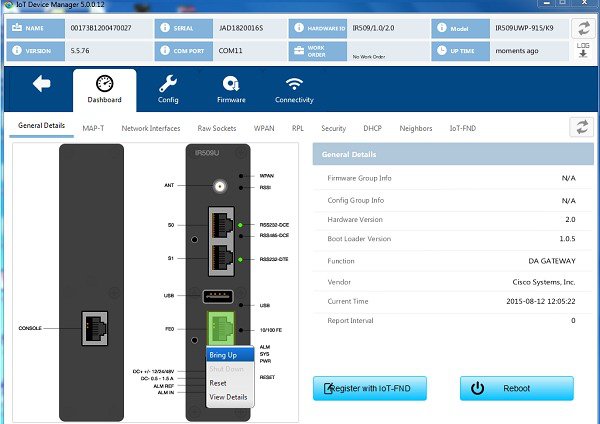Click device name 0017381200470027
Image resolution: width=600 pixels, height=424 pixels.
coord(101,28)
